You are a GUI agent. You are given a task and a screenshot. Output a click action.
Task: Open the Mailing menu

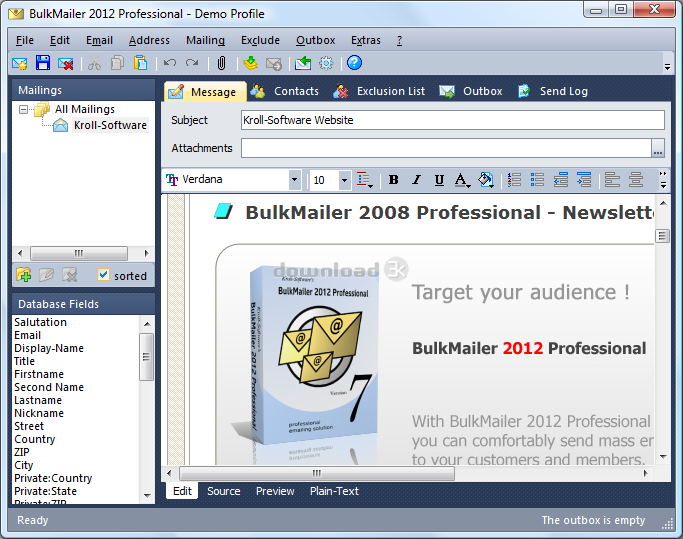(206, 40)
